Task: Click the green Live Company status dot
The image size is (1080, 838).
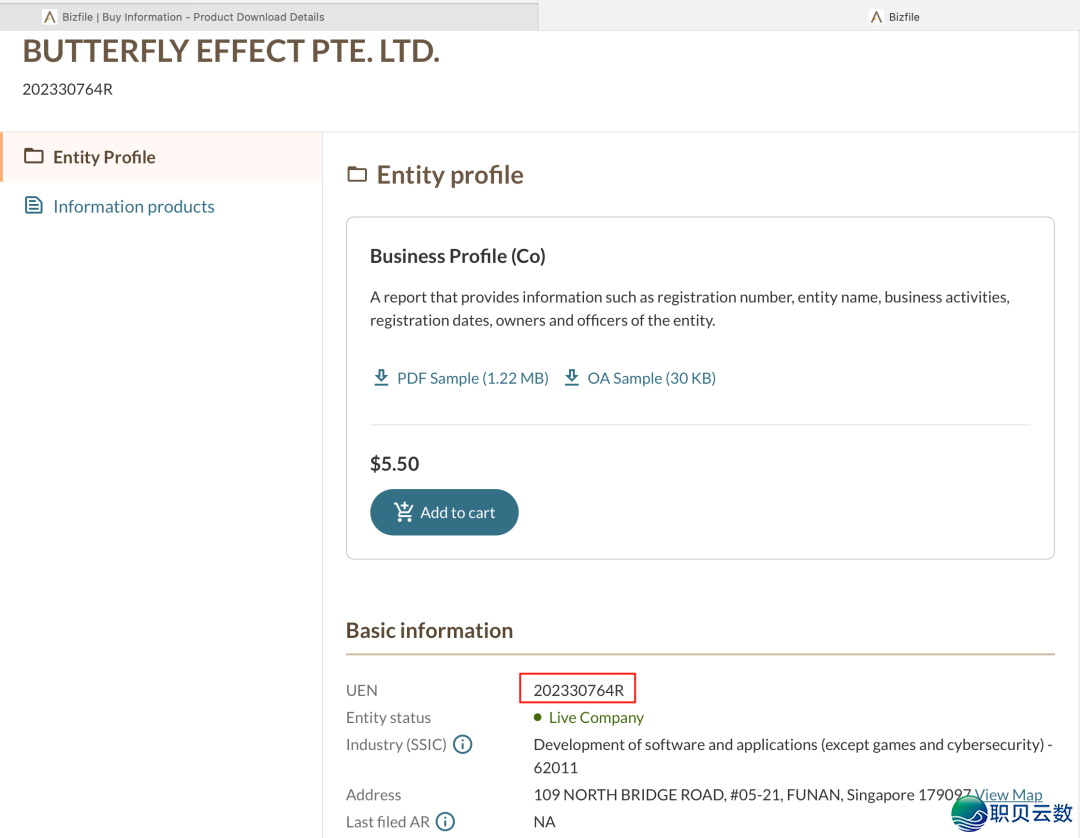Action: pos(538,717)
